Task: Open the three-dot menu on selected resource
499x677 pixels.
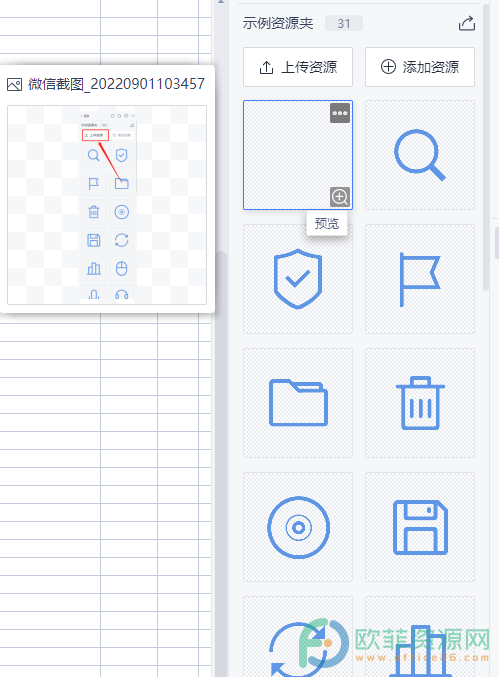Action: click(340, 113)
